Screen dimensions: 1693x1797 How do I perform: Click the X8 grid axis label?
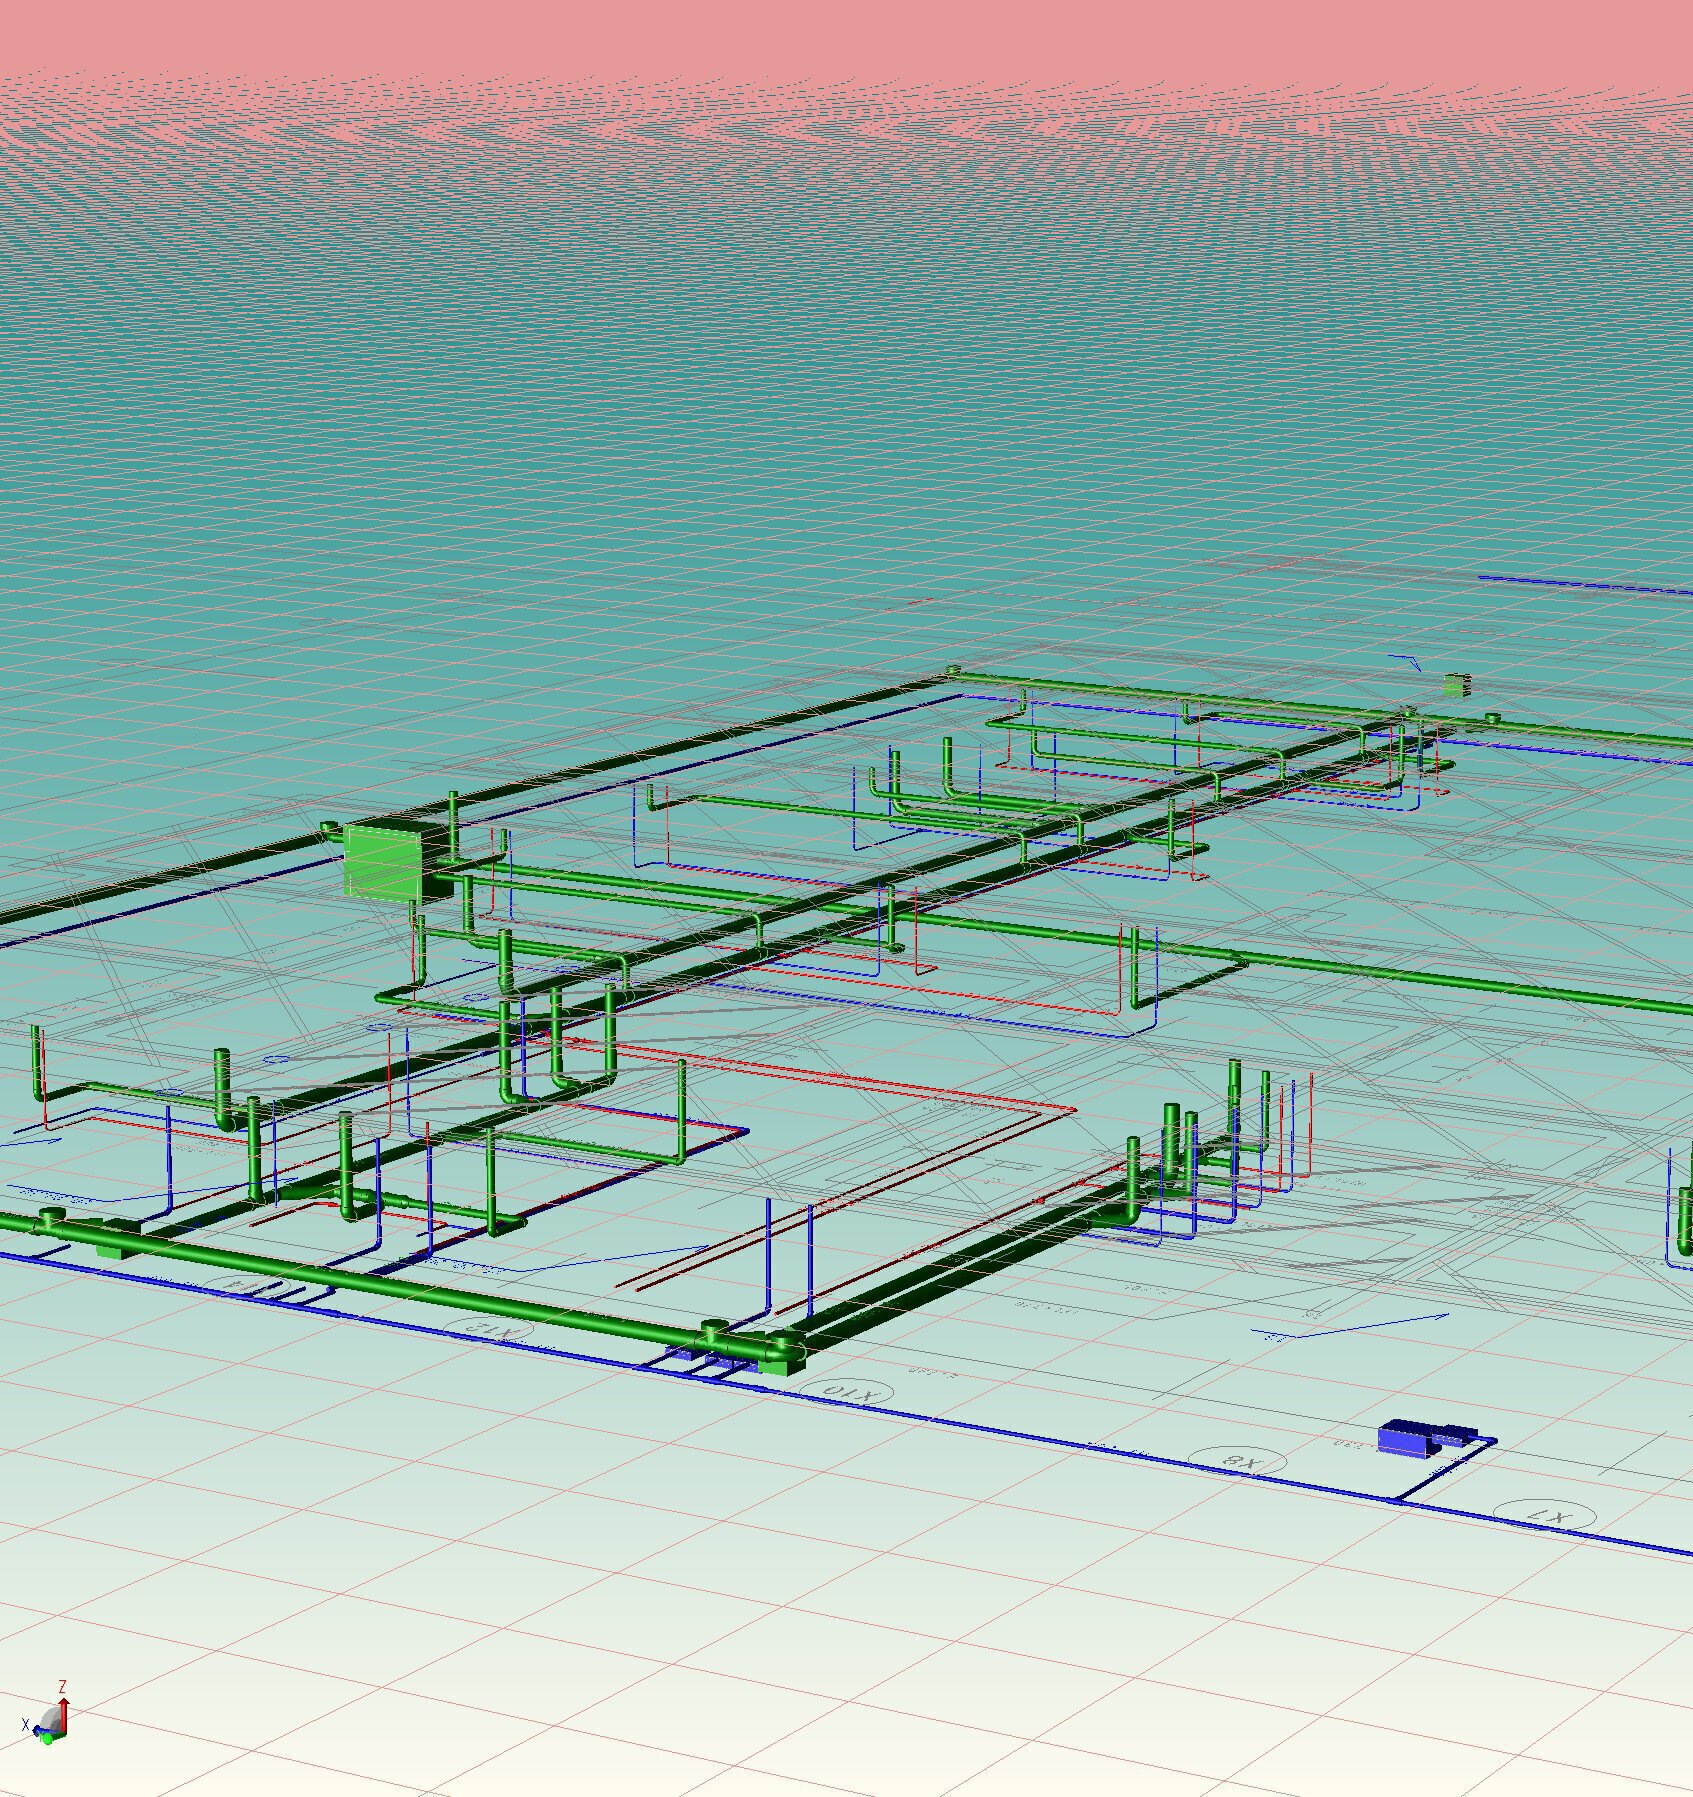click(1241, 1461)
